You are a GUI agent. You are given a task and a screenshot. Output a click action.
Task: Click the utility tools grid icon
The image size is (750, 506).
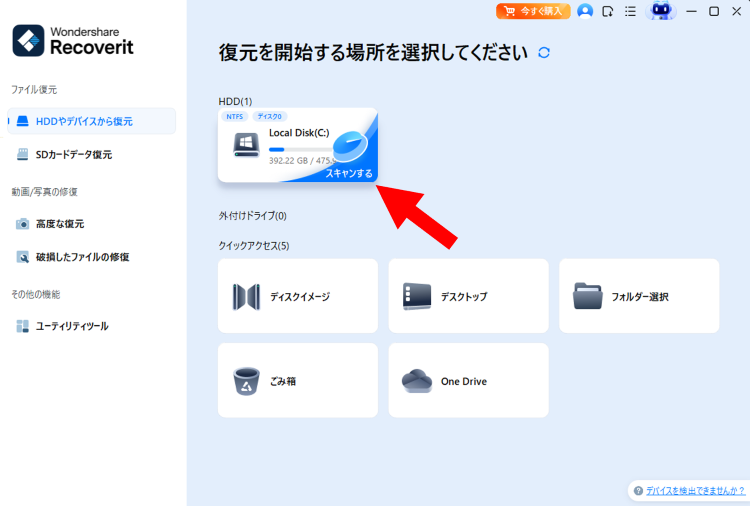[x=22, y=326]
